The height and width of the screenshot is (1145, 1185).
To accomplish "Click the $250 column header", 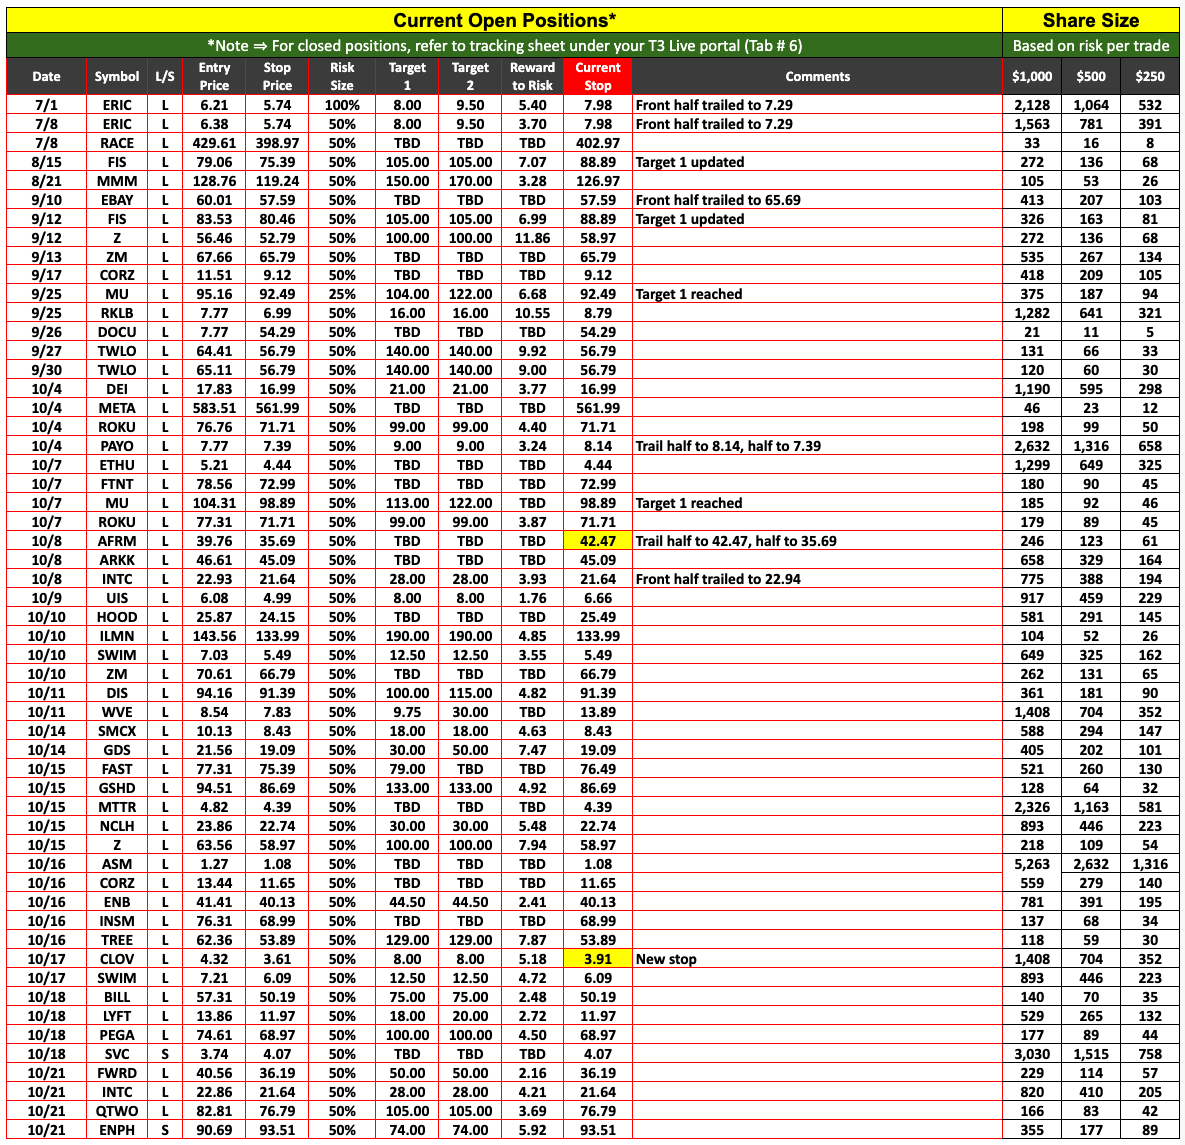I will 1149,76.
